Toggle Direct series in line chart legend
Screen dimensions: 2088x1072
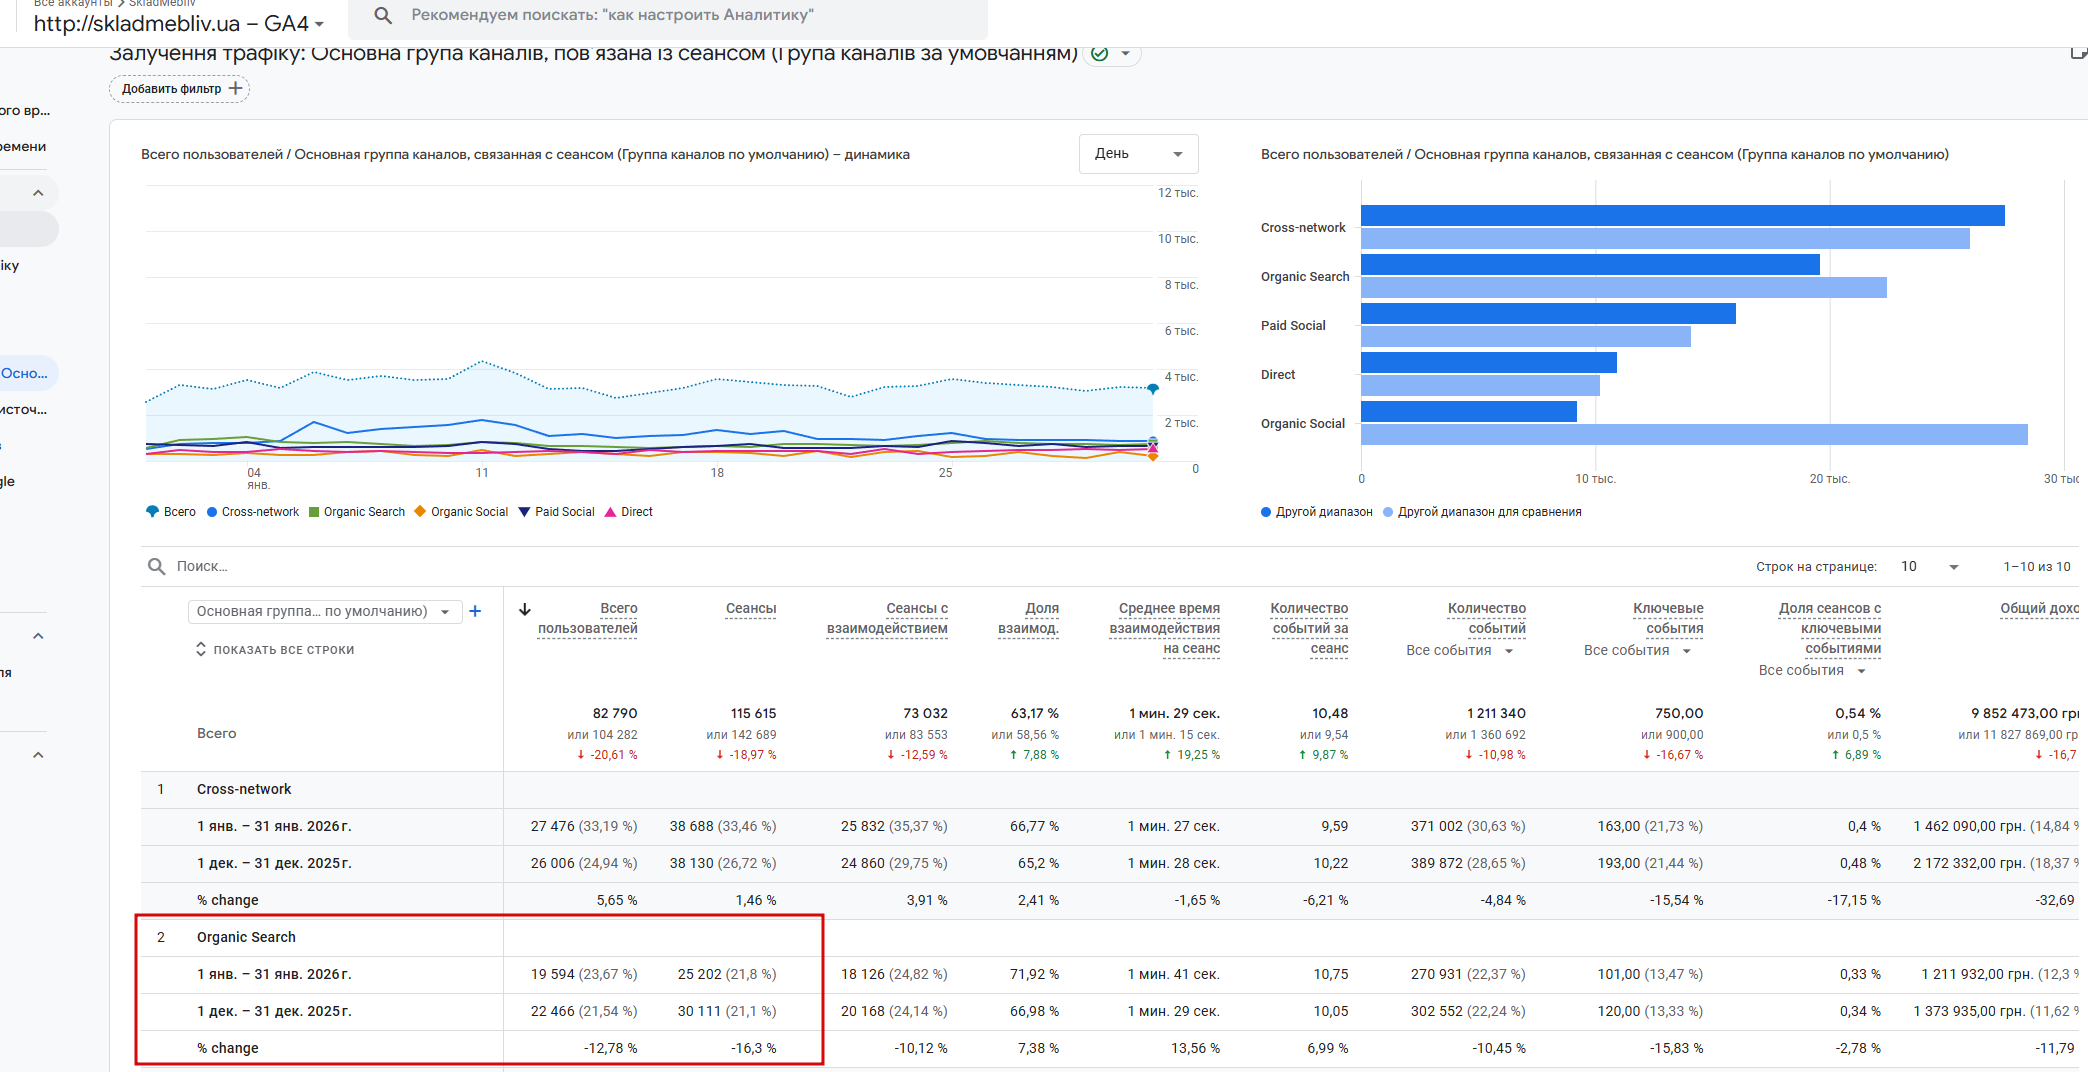[629, 512]
